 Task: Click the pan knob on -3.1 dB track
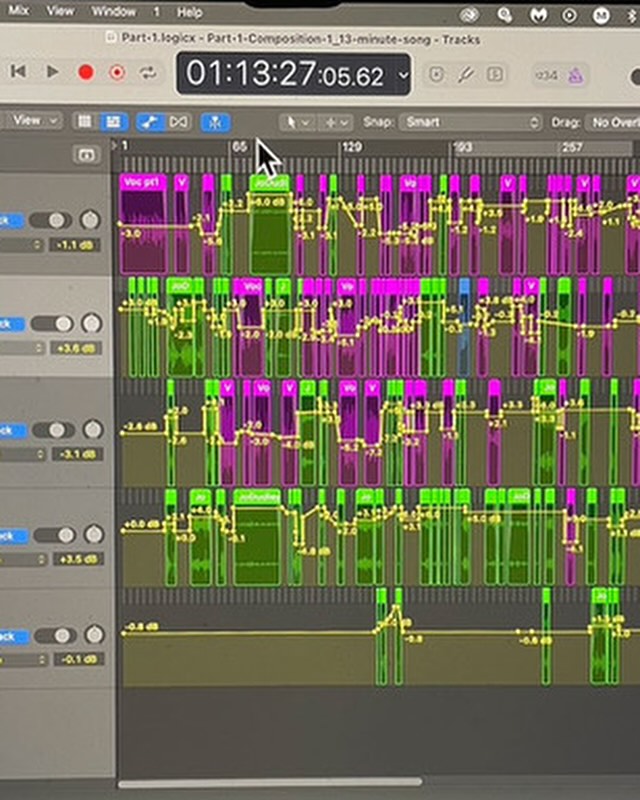pos(93,429)
